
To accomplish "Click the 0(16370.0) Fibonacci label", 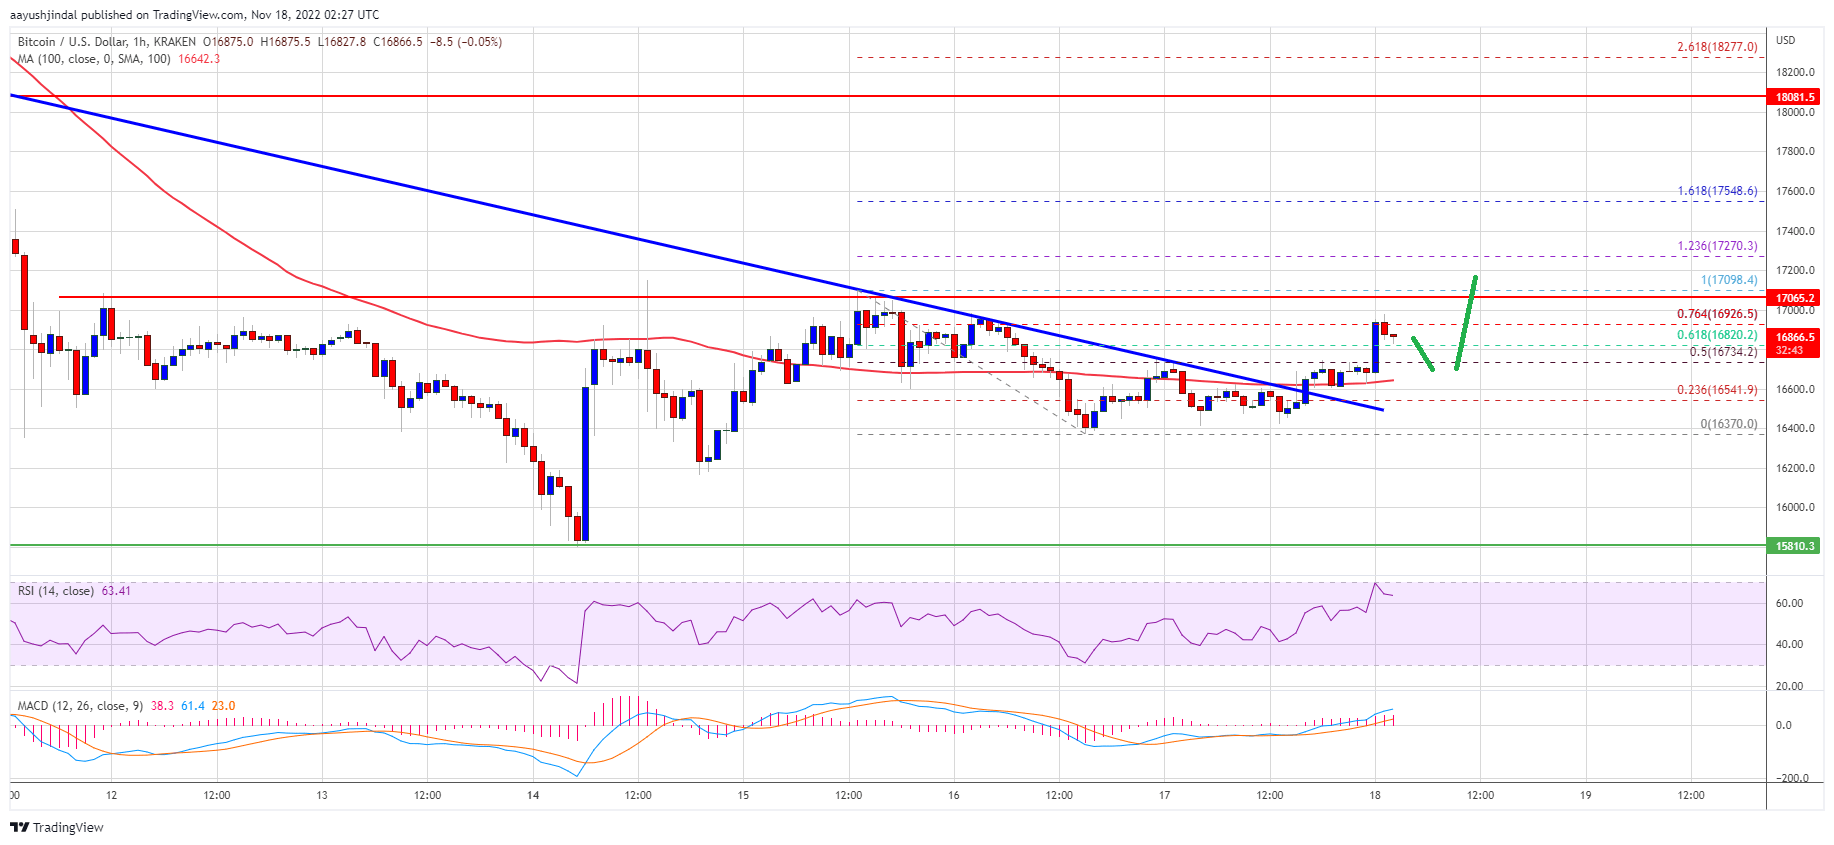I will (x=1729, y=424).
